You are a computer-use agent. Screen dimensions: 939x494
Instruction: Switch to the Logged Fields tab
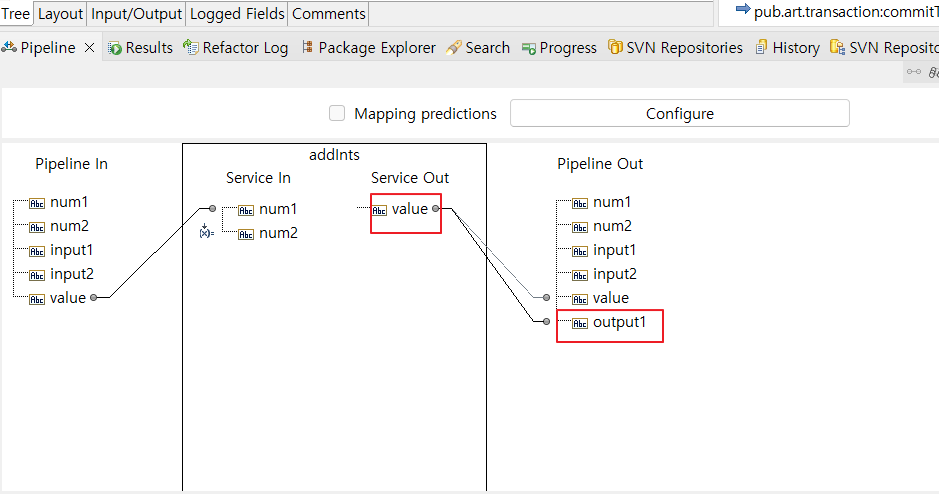[x=237, y=14]
